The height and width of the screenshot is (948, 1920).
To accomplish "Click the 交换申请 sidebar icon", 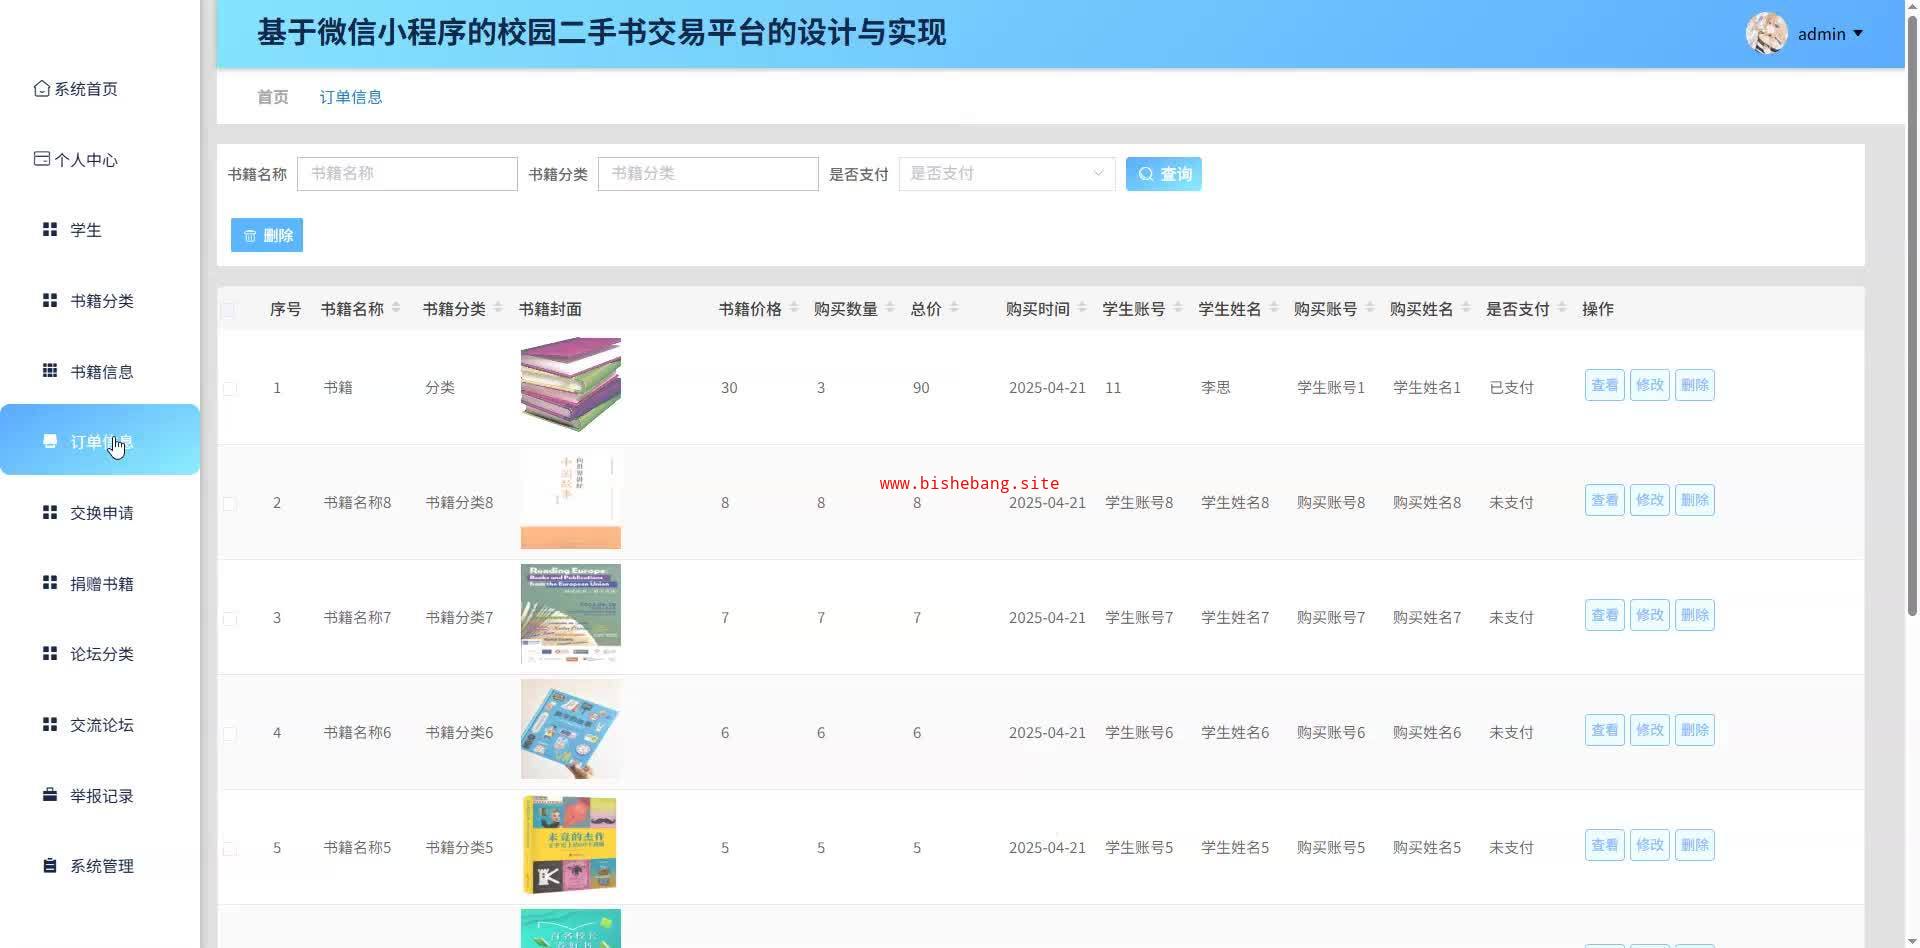I will click(50, 513).
